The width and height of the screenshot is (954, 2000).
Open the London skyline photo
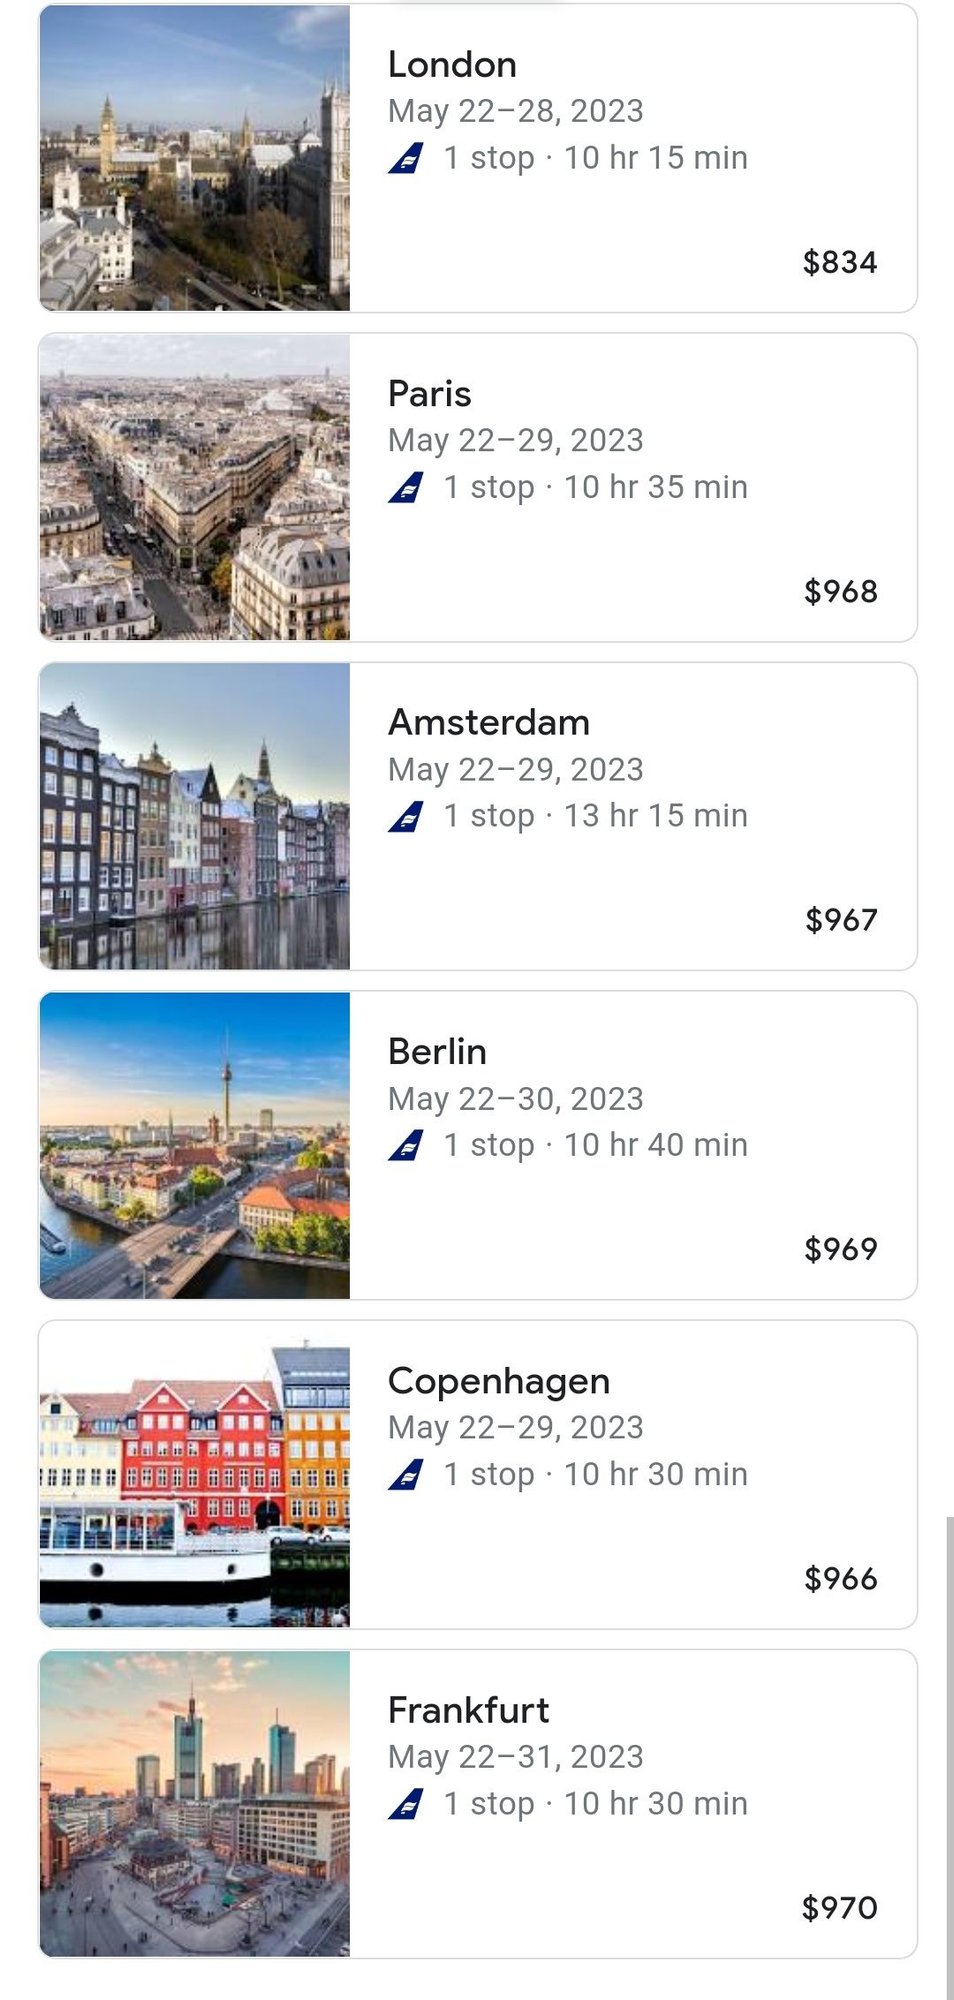pos(195,158)
